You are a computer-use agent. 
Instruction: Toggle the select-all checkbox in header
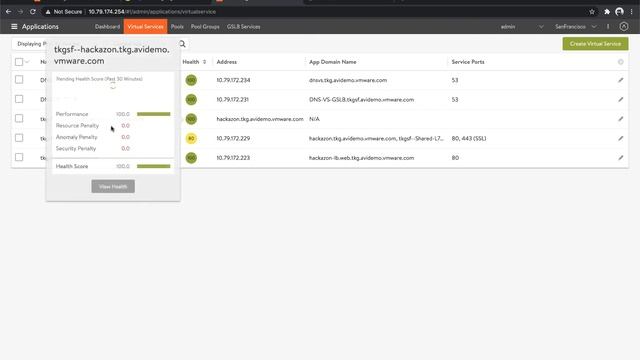[19, 62]
